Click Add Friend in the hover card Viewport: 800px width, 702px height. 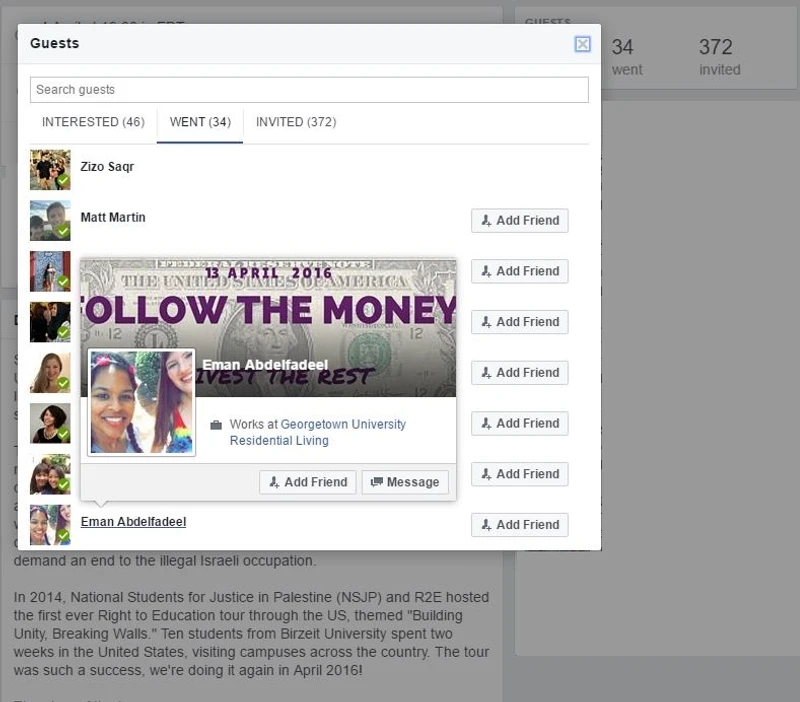pos(307,482)
